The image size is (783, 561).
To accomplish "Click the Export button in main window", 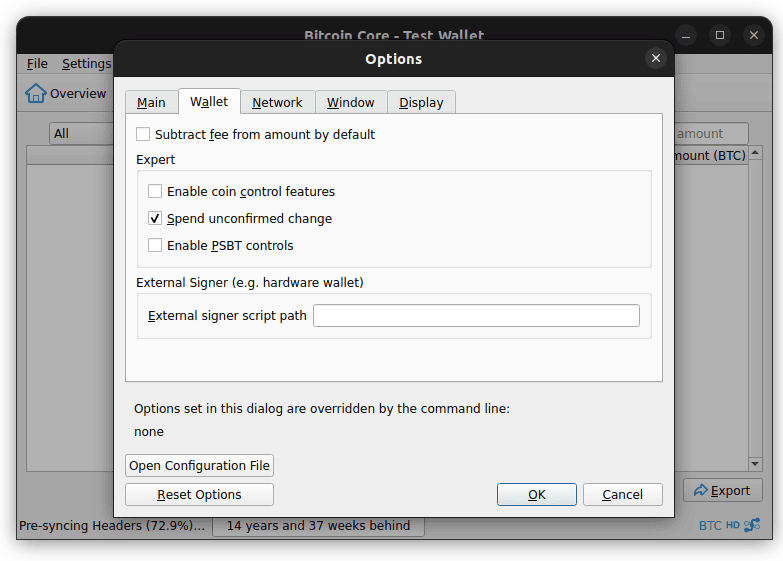I will click(x=723, y=491).
